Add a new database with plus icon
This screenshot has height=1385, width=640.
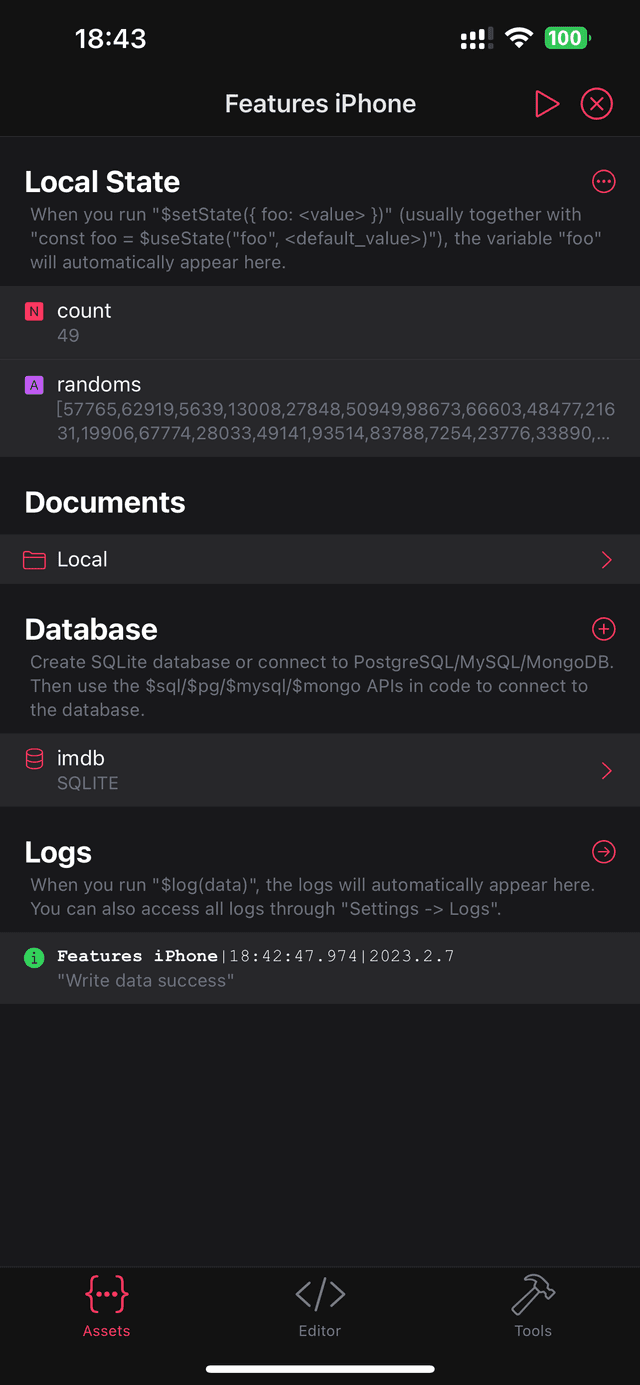(603, 629)
